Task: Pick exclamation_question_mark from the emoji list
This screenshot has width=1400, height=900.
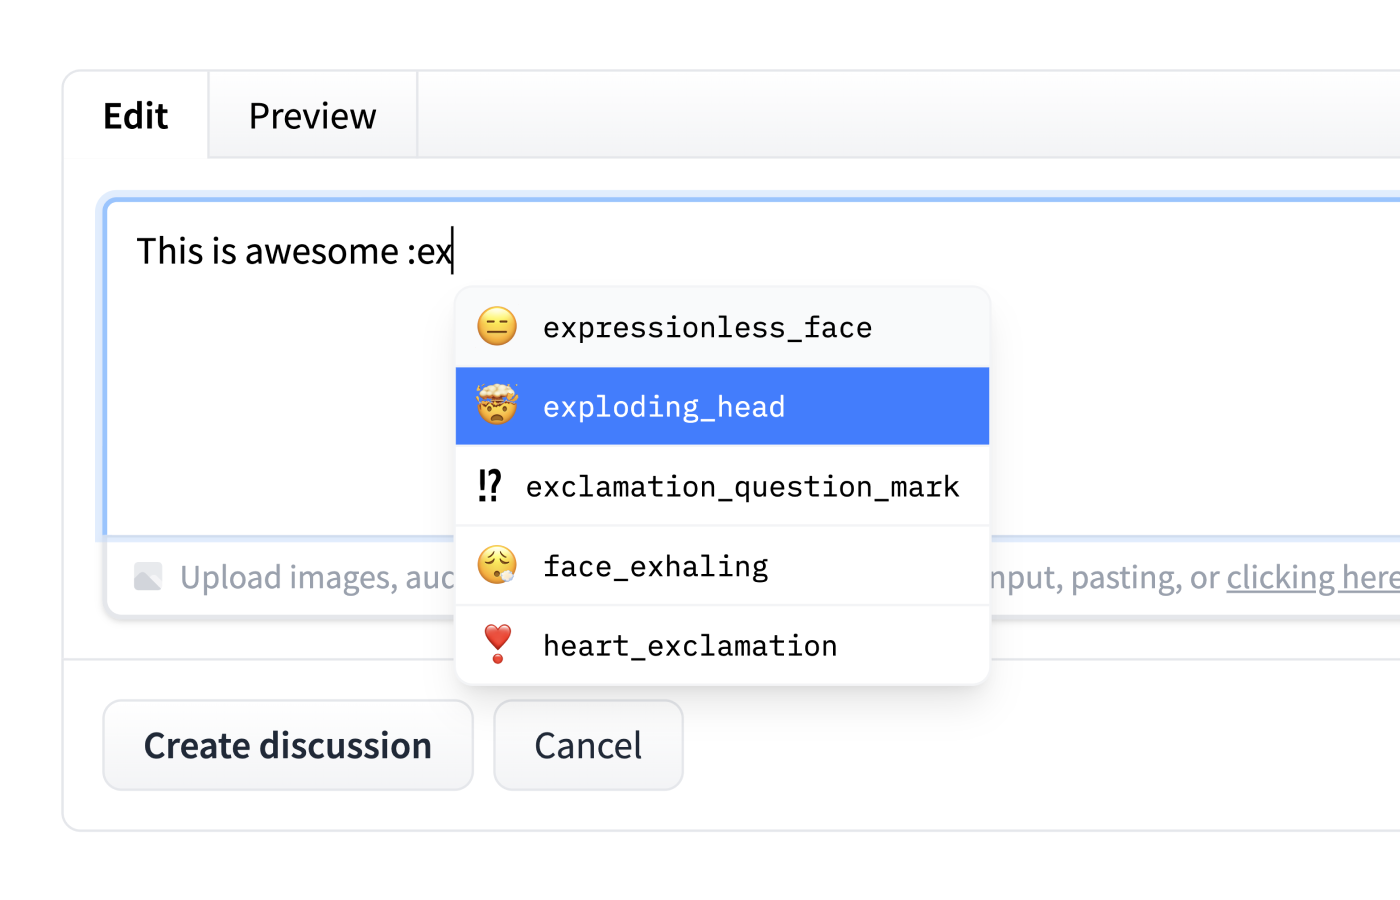Action: pyautogui.click(x=742, y=487)
